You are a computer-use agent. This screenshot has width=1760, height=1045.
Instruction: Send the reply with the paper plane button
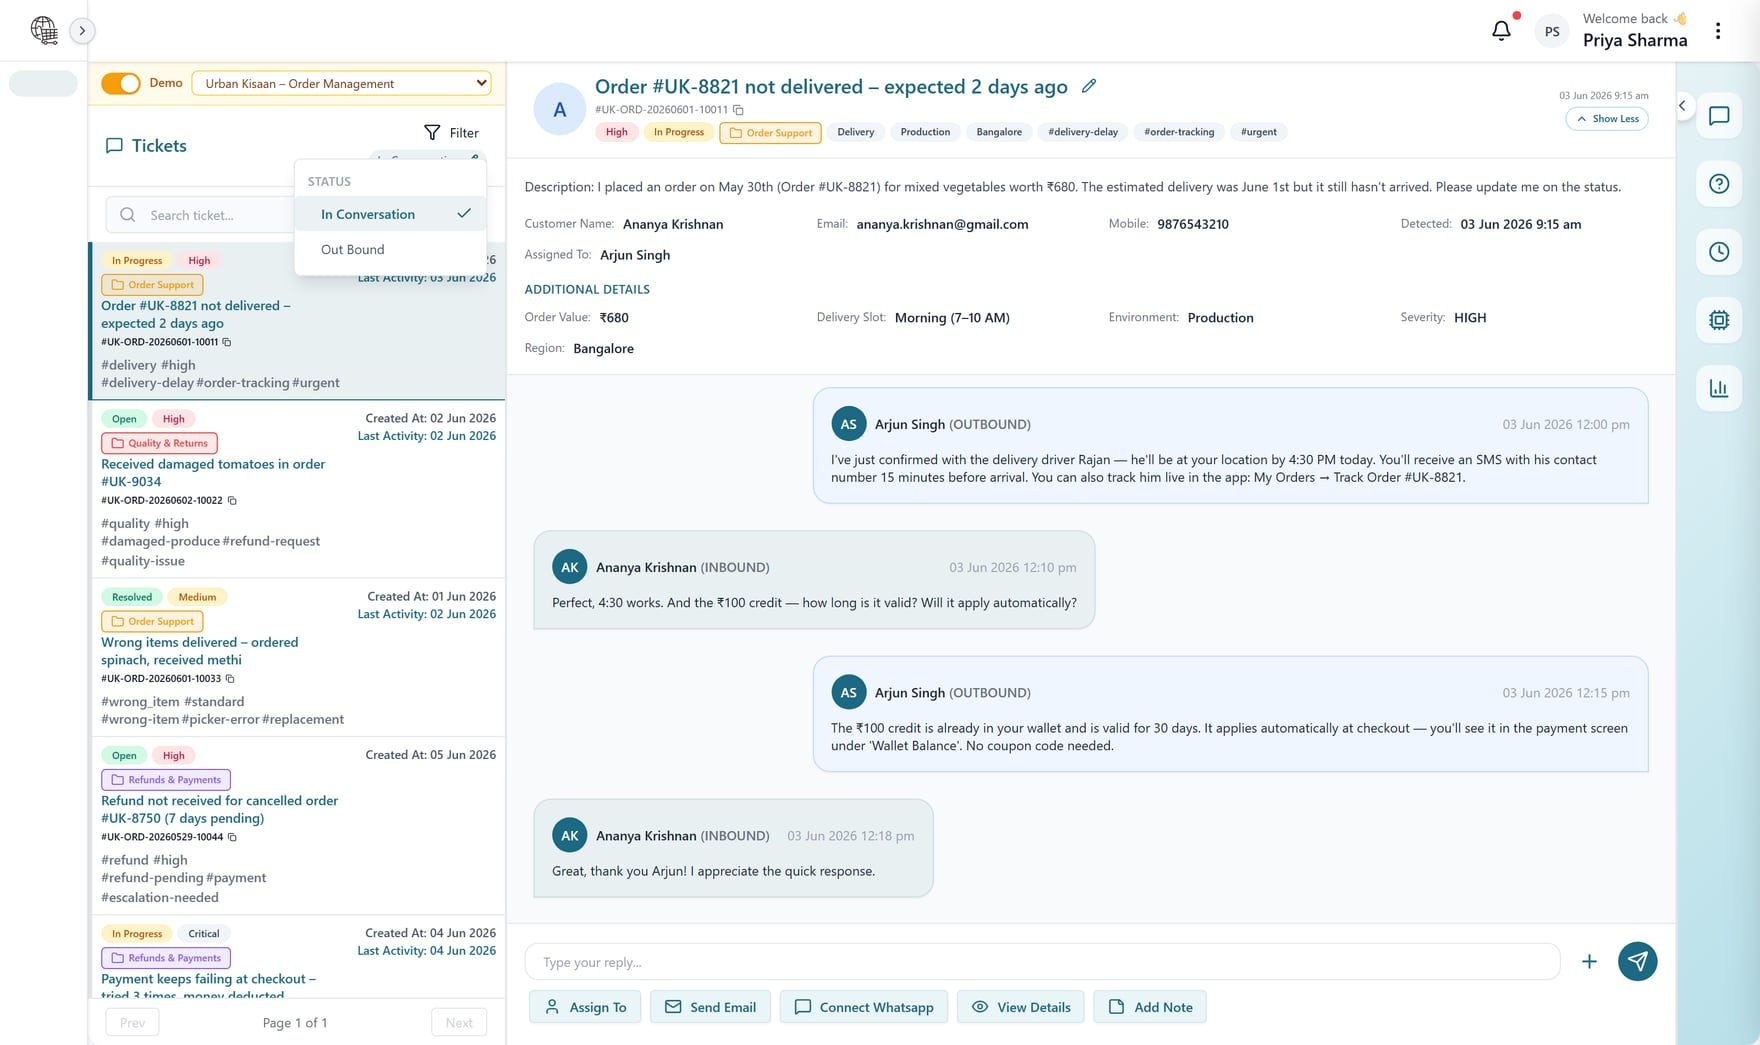1637,962
